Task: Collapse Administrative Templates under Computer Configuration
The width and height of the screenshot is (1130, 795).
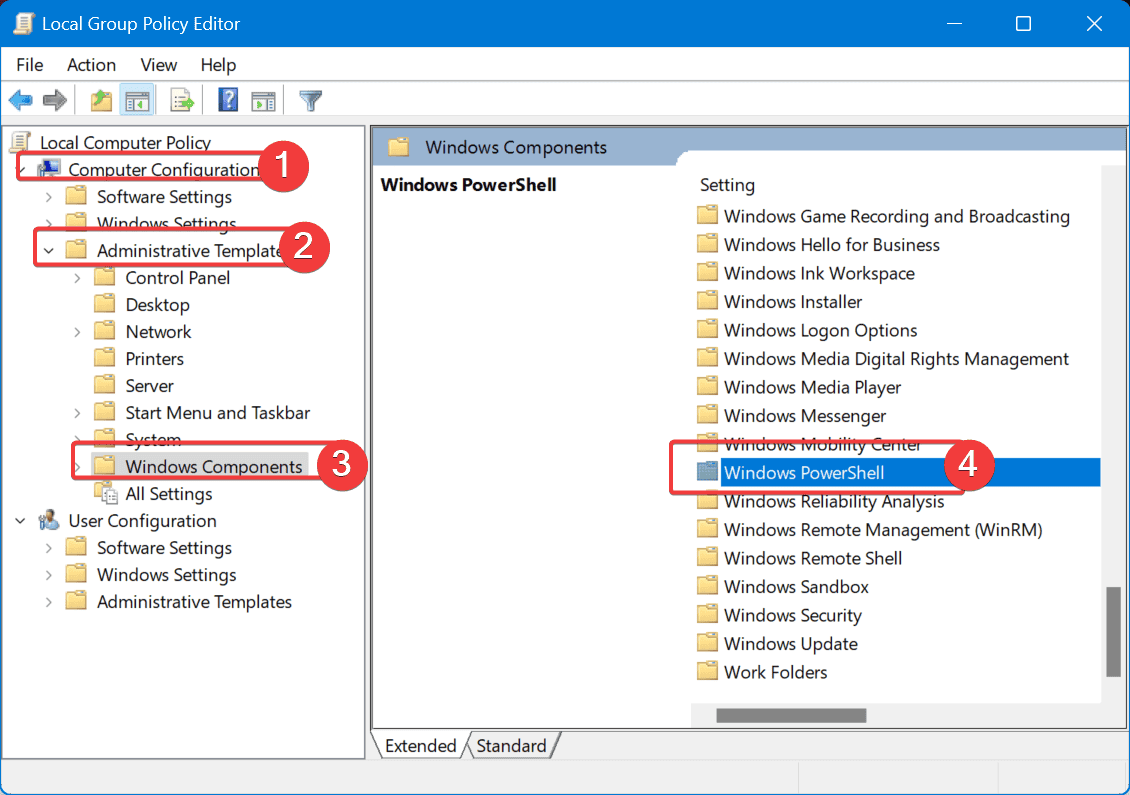Action: point(46,250)
